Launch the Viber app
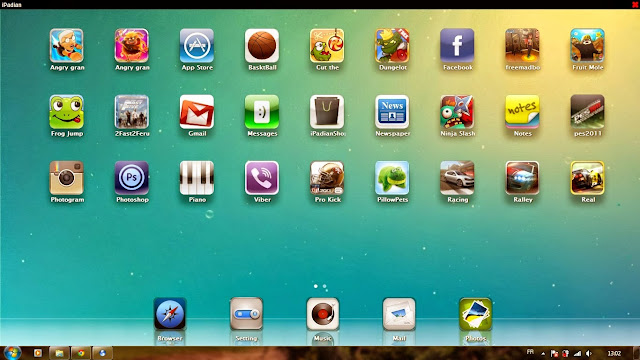Viewport: 640px width, 360px height. [x=262, y=178]
